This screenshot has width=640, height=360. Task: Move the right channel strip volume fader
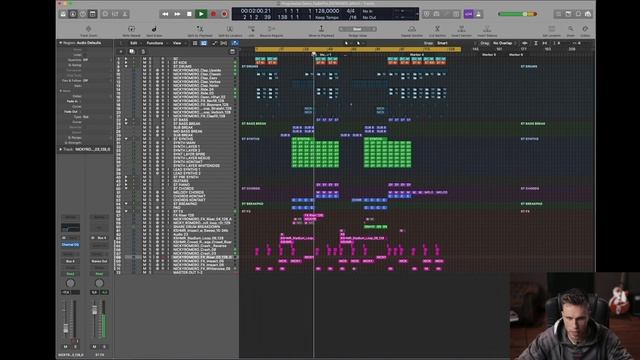[94, 310]
